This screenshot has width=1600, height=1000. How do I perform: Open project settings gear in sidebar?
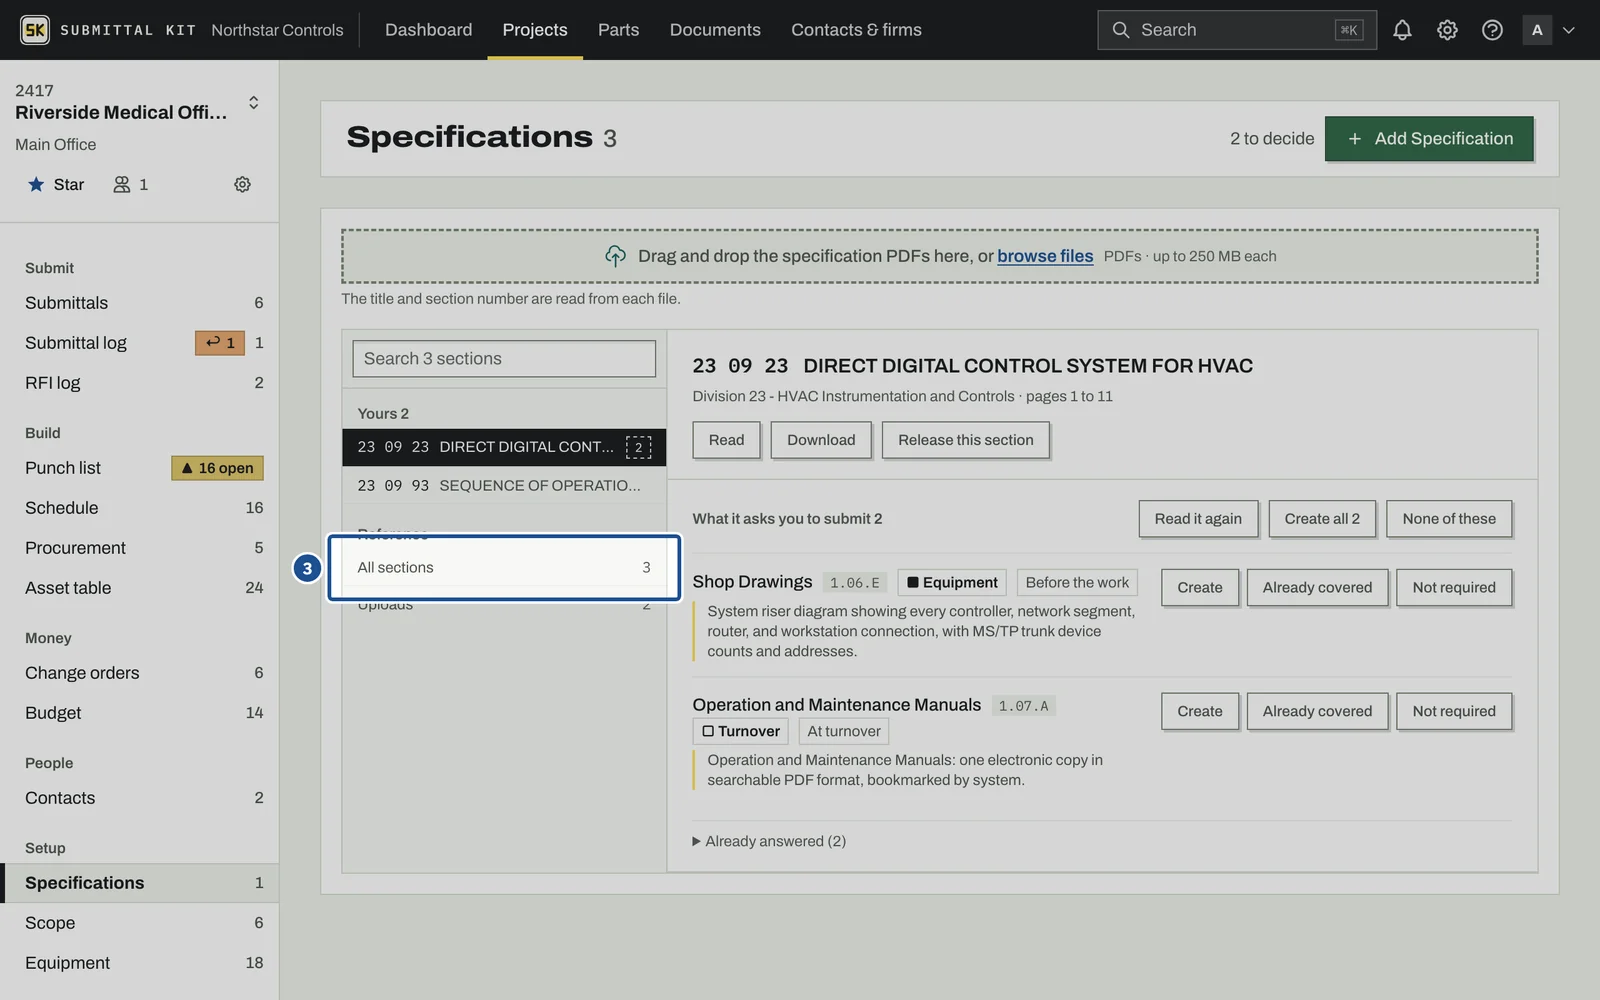point(242,184)
